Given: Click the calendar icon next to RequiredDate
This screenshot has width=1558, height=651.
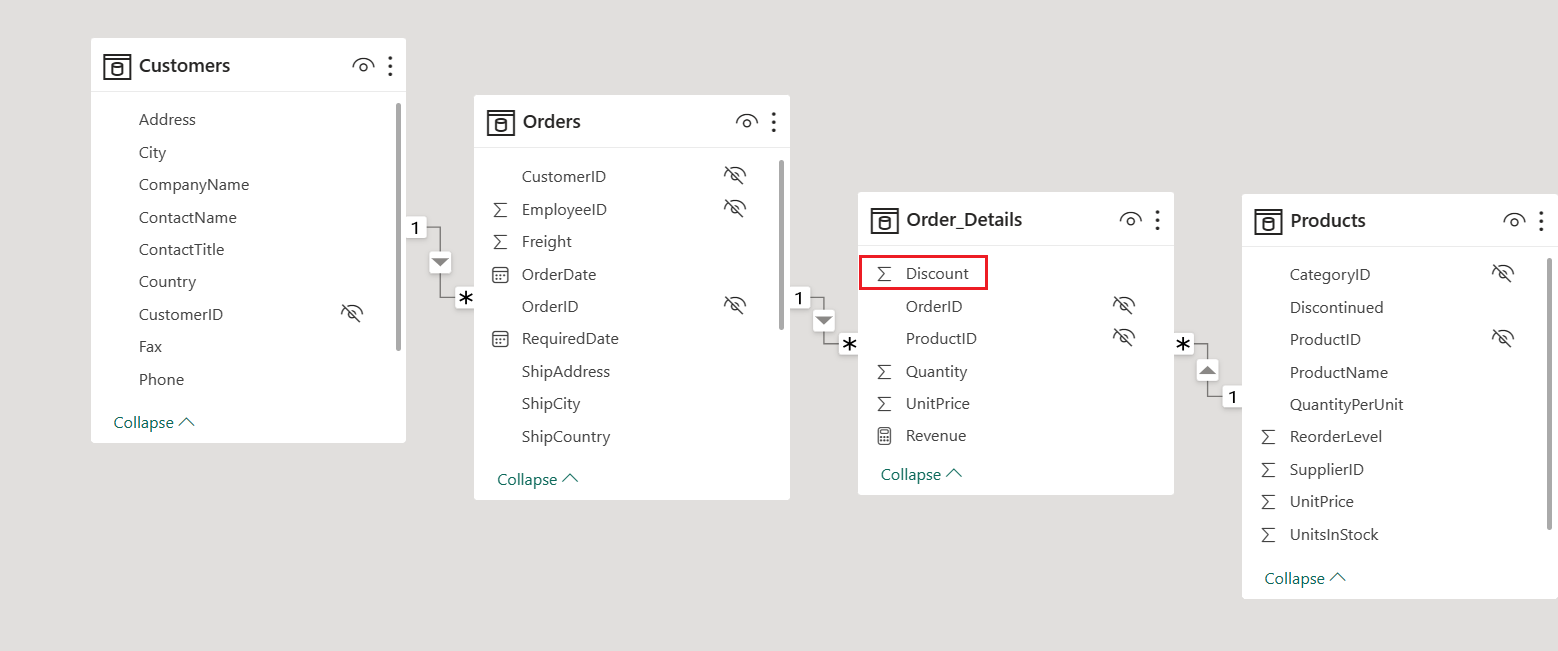Looking at the screenshot, I should (500, 338).
